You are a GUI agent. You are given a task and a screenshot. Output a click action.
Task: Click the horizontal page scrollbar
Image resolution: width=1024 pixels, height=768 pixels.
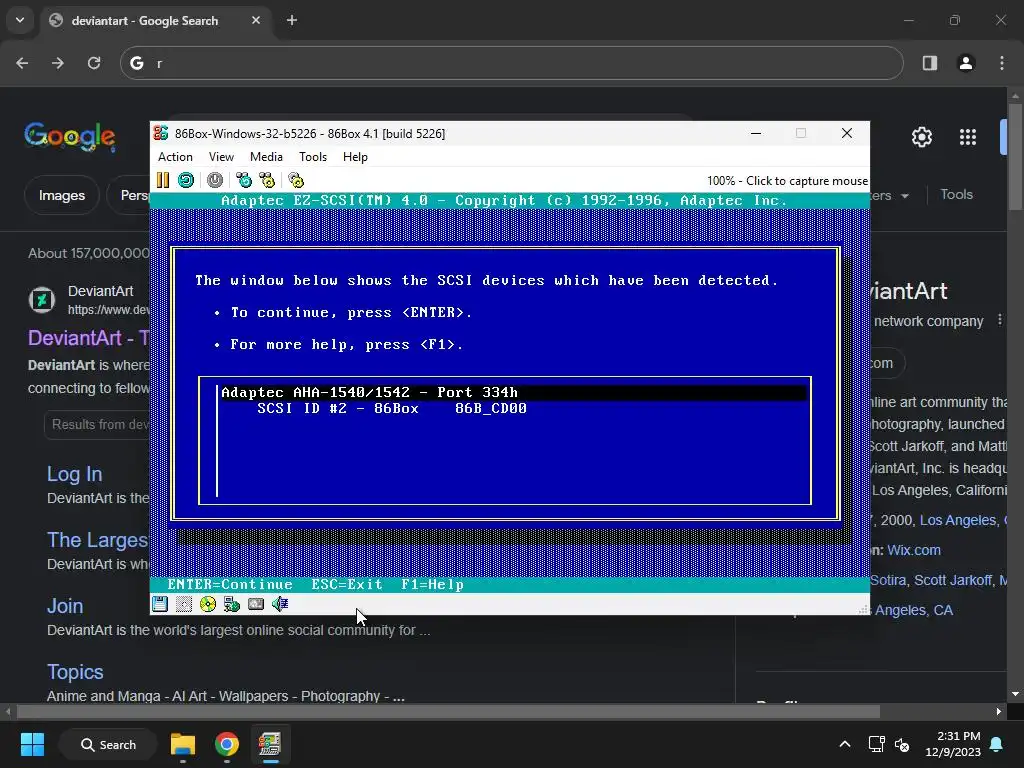448,711
